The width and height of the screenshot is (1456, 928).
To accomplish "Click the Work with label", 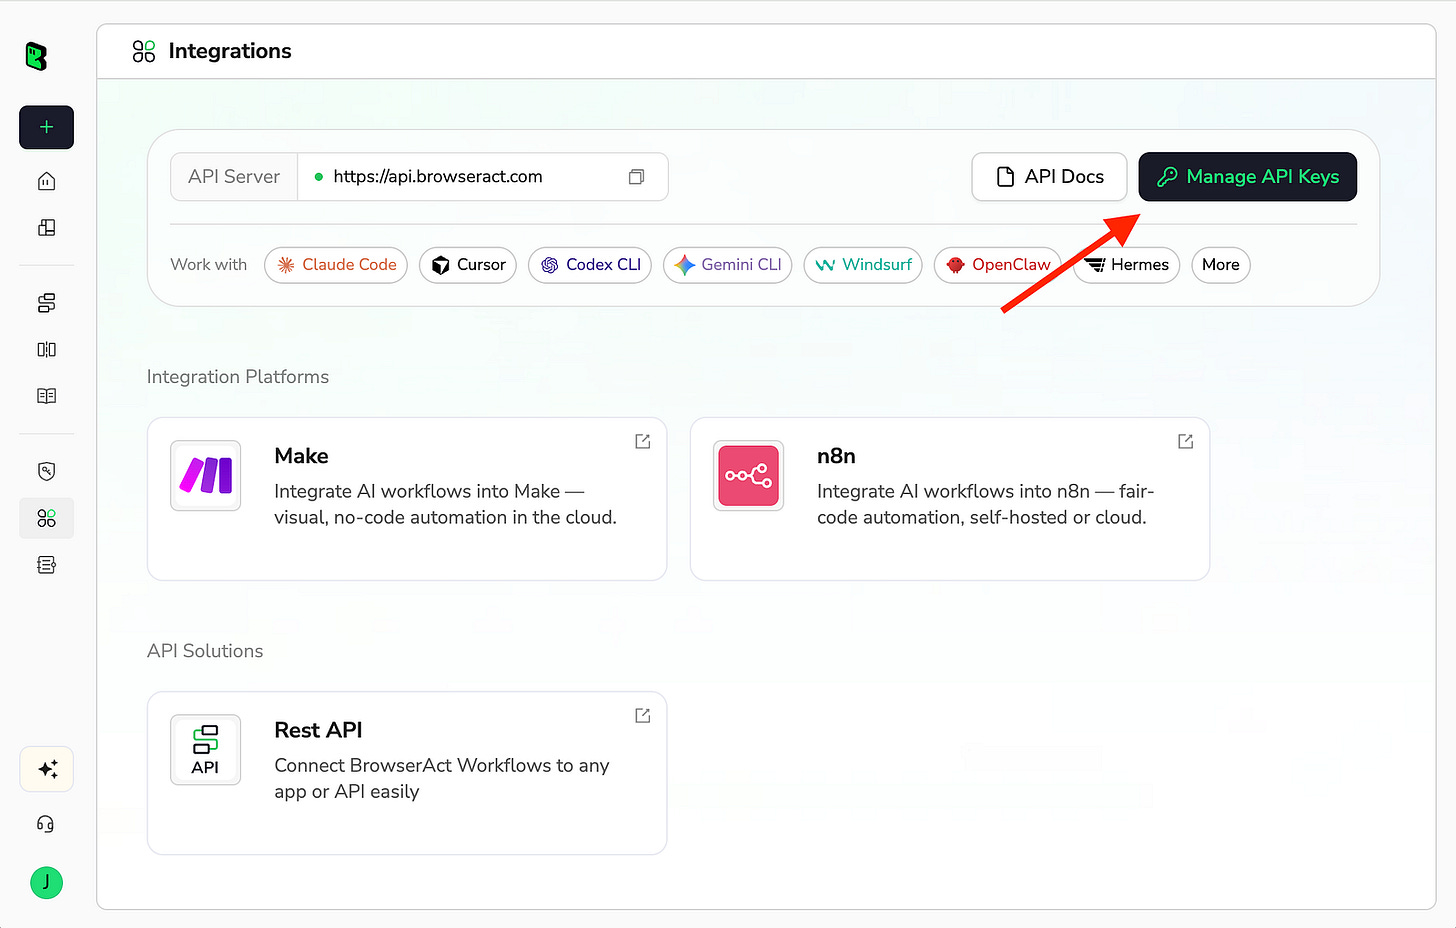I will pos(209,265).
